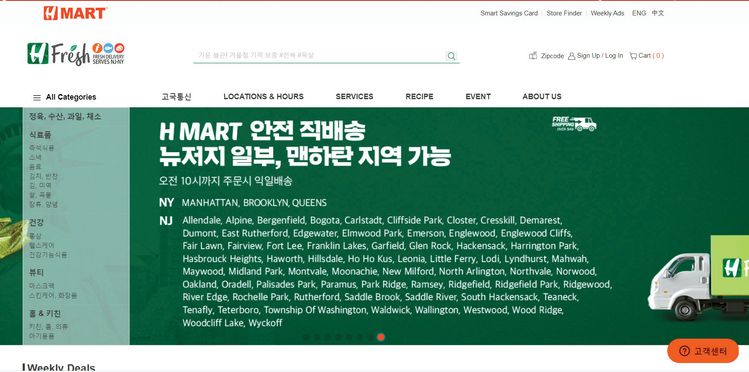This screenshot has width=749, height=372.
Task: Select the 홈 & 키친 category heading
Action: point(45,314)
